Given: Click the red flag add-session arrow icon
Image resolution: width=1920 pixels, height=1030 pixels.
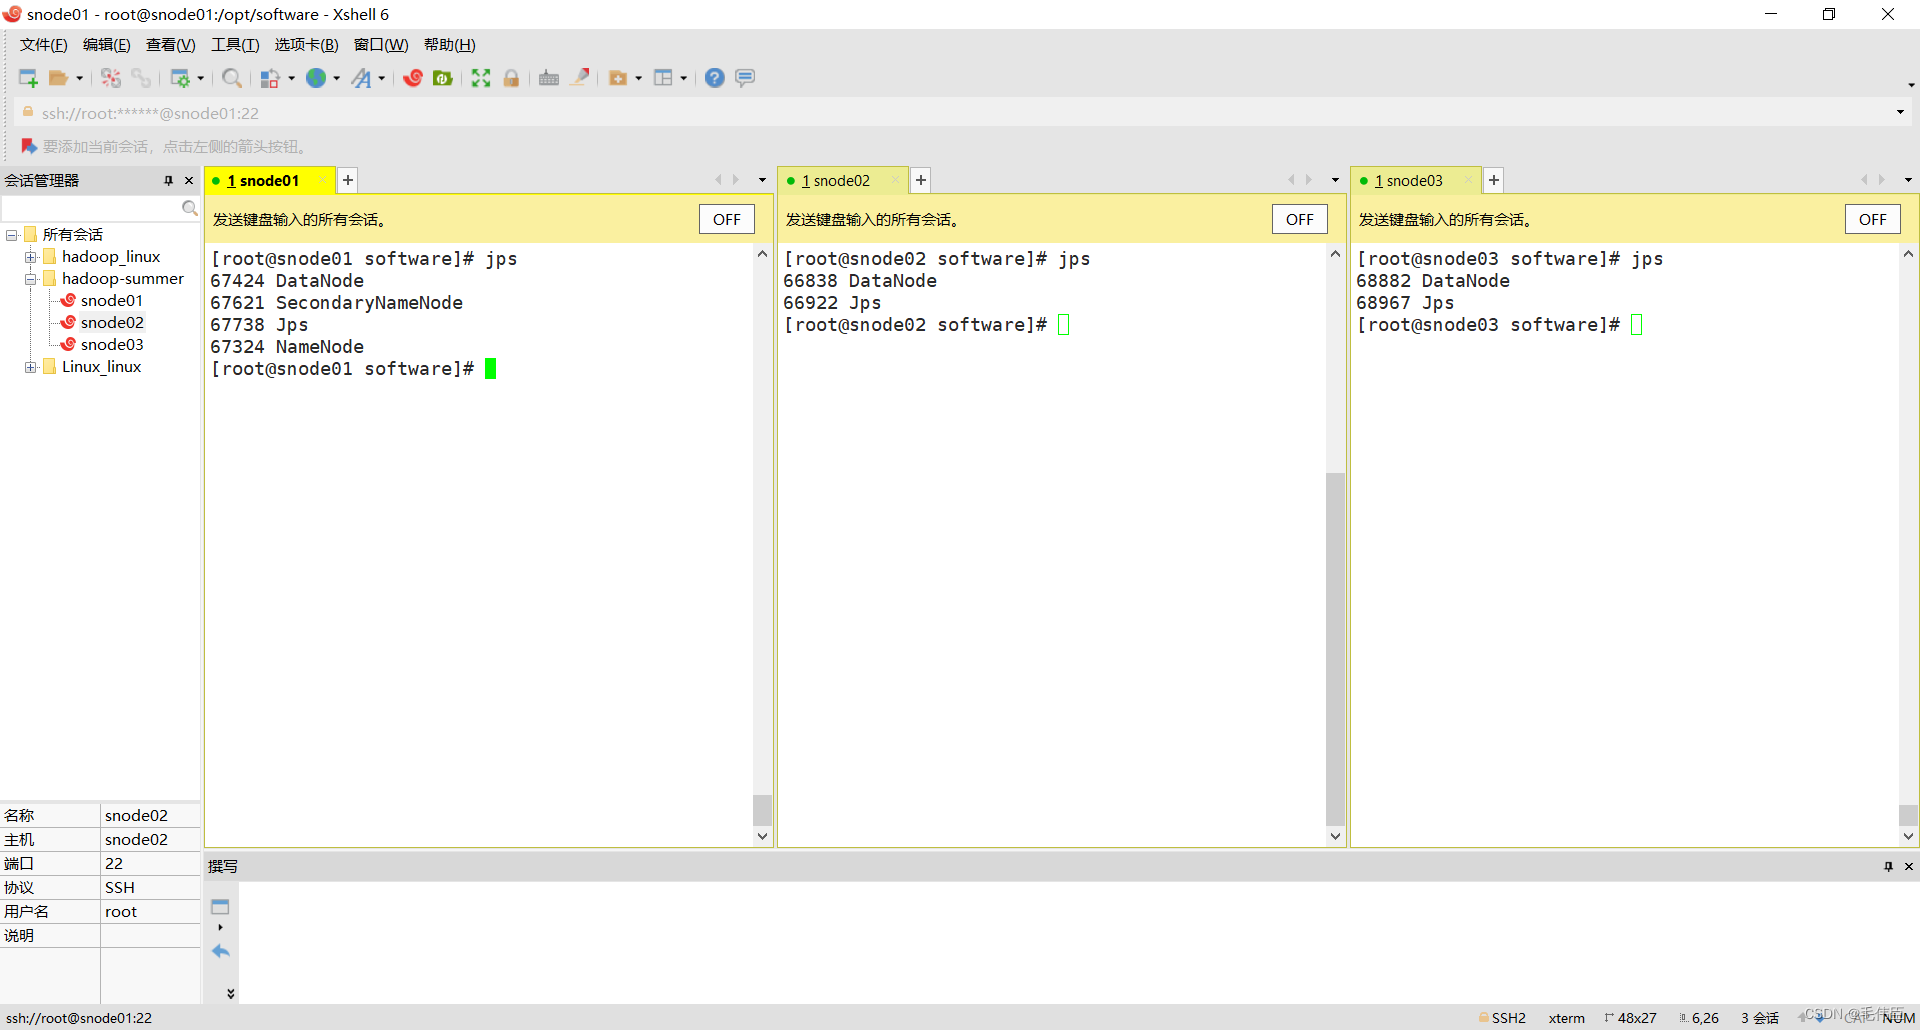Looking at the screenshot, I should click(29, 146).
